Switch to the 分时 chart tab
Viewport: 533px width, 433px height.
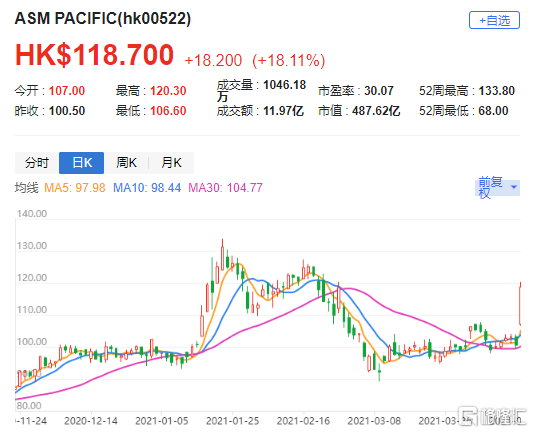[37, 163]
